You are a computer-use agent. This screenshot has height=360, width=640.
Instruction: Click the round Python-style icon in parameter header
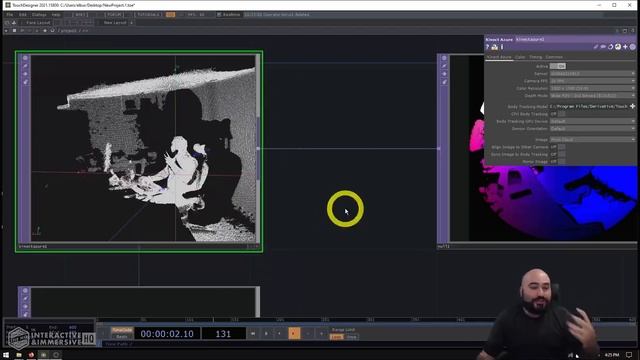click(618, 47)
